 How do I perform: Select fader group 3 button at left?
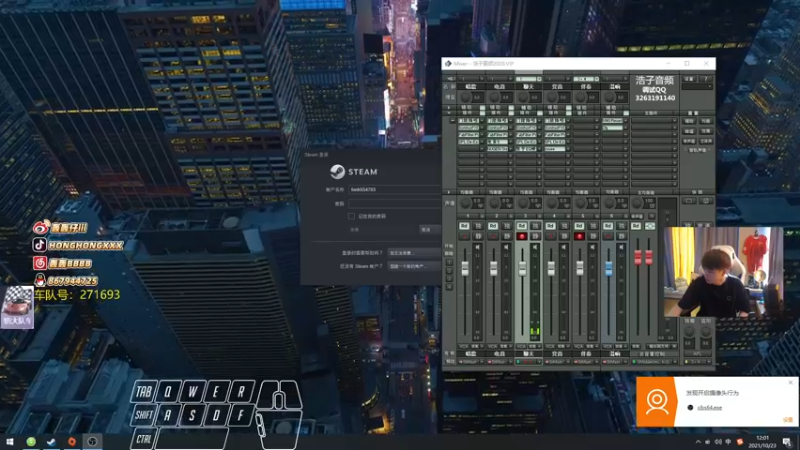449,279
